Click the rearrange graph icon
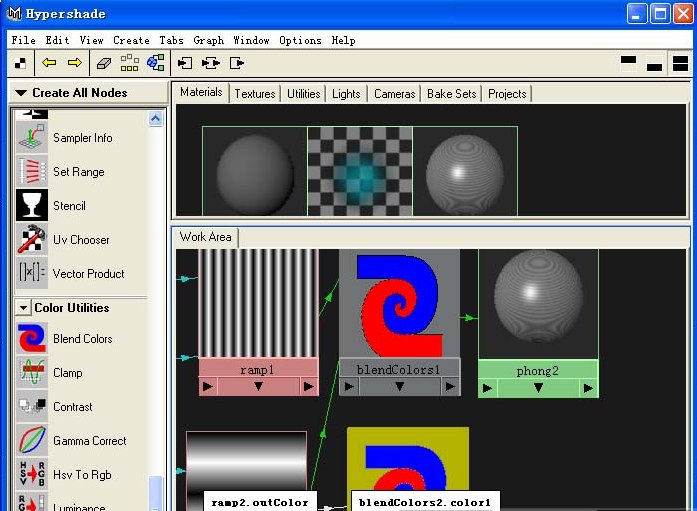The height and width of the screenshot is (511, 697). pos(130,63)
